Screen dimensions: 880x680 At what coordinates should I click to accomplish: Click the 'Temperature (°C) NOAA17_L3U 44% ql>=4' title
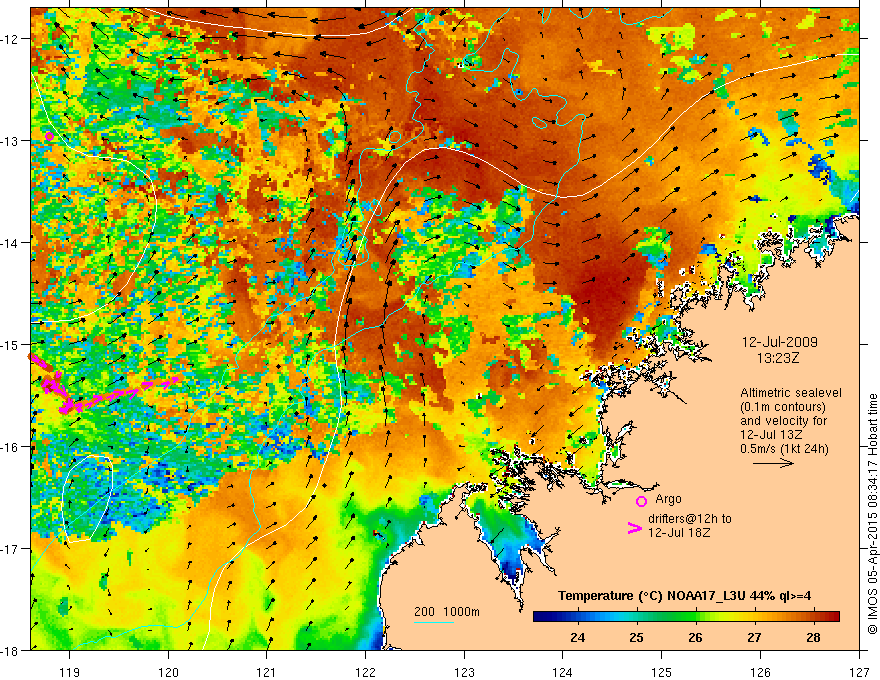pos(684,596)
